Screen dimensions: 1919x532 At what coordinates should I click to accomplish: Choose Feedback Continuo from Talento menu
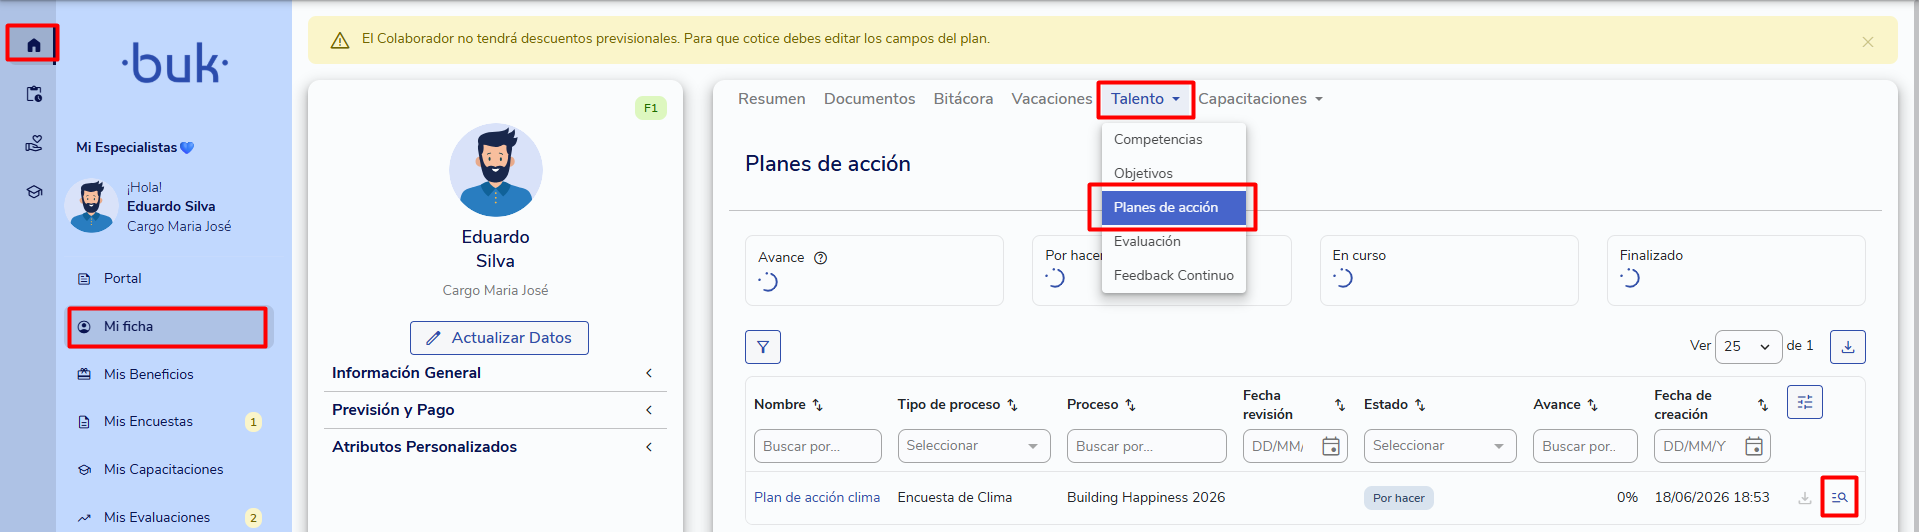[x=1174, y=276]
